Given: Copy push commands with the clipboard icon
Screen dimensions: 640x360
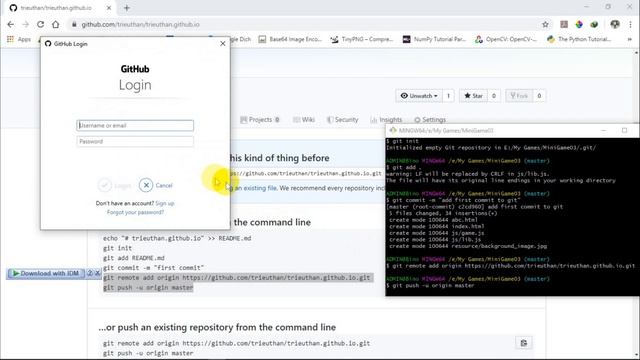Looking at the screenshot, I should coord(524,343).
